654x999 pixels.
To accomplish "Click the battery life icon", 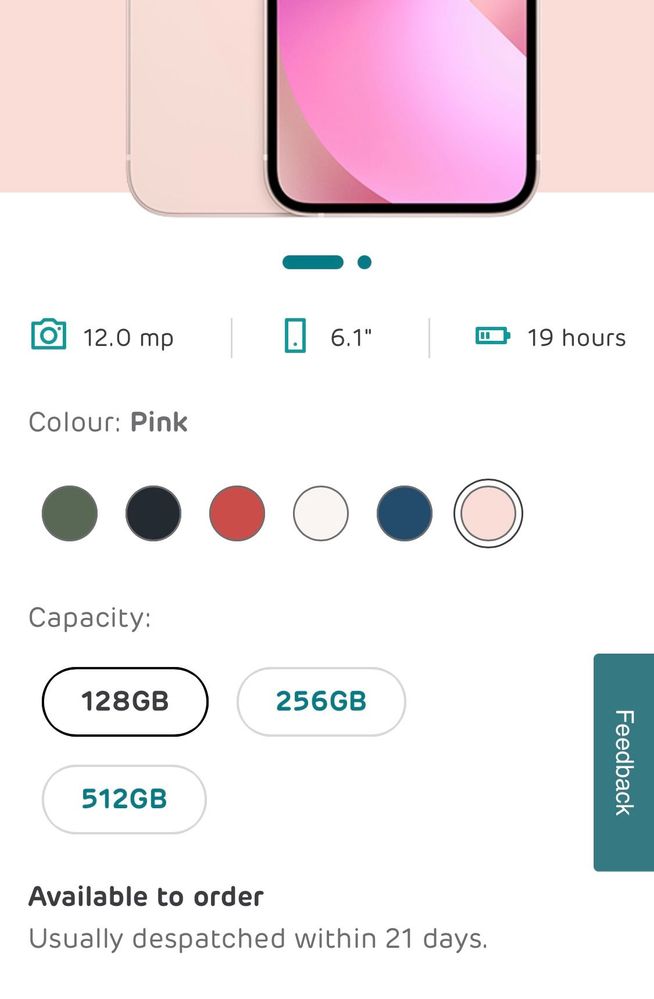I will point(493,335).
